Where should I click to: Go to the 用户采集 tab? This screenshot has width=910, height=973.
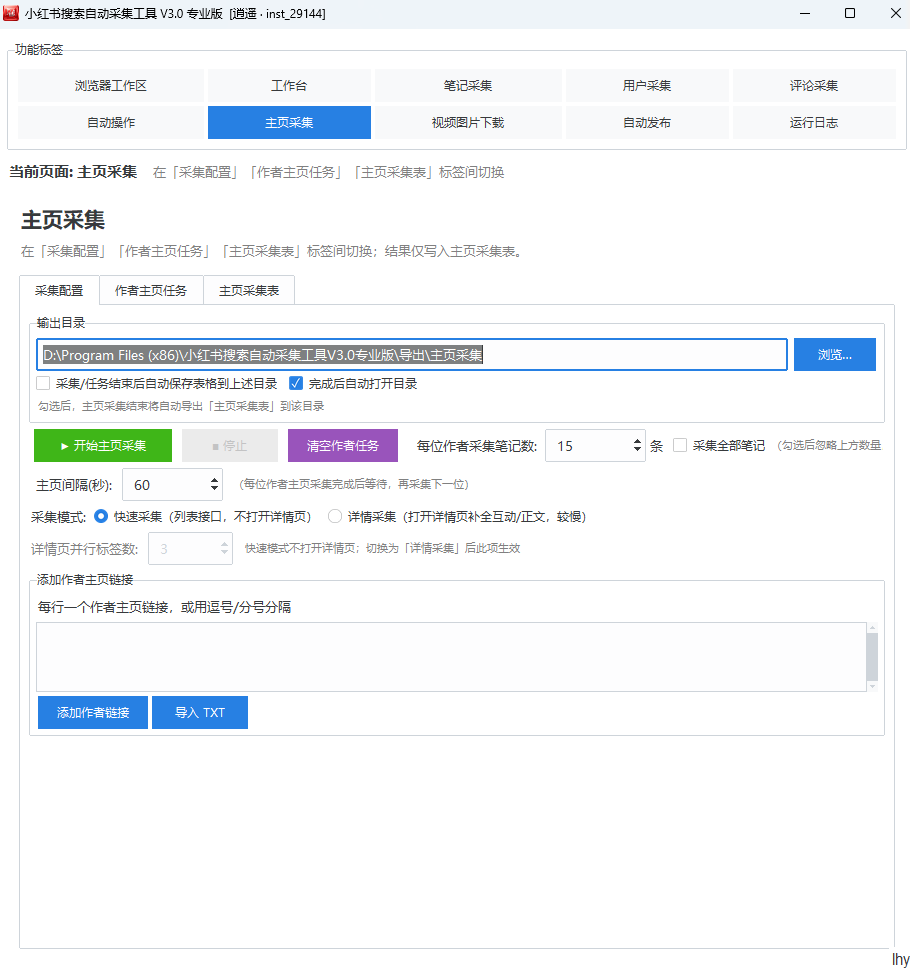(647, 86)
